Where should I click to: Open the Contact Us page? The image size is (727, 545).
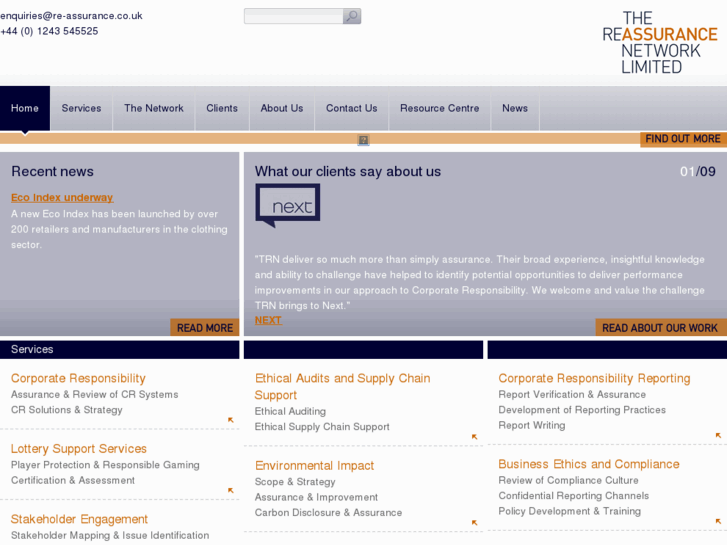pyautogui.click(x=351, y=108)
